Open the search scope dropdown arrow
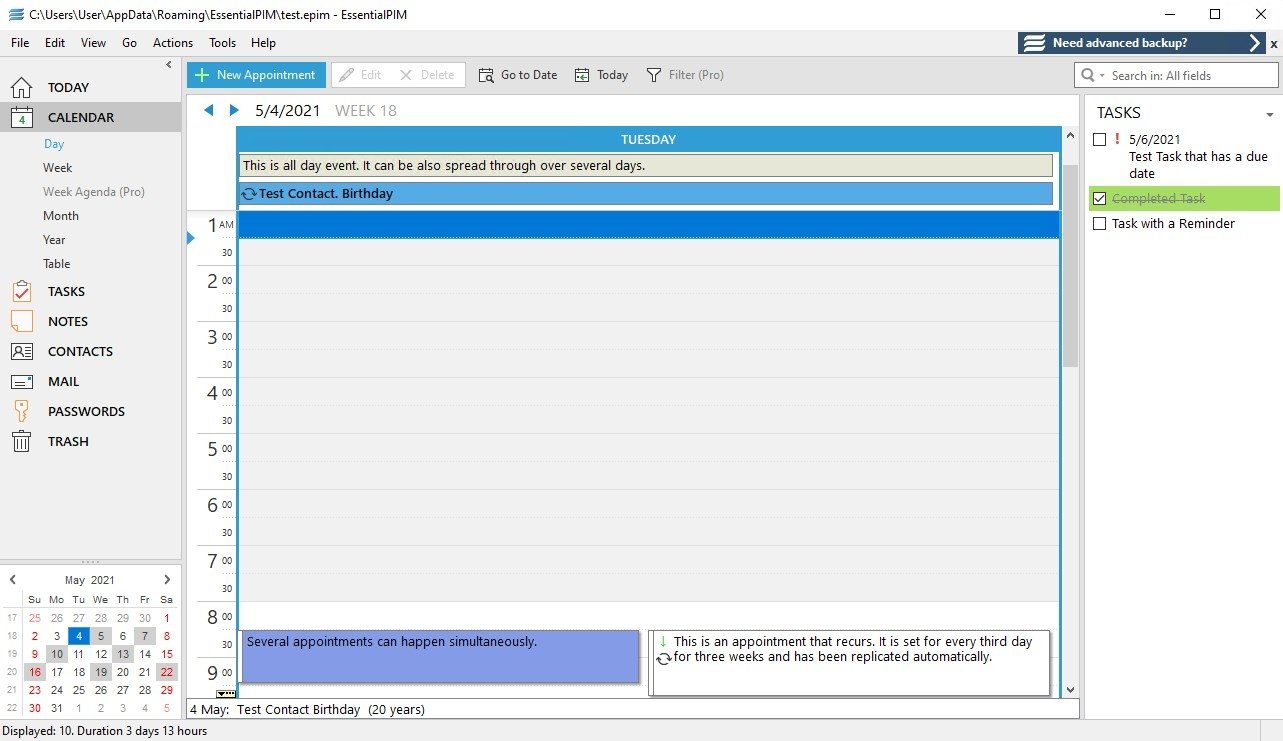The image size is (1283, 741). (x=1102, y=76)
